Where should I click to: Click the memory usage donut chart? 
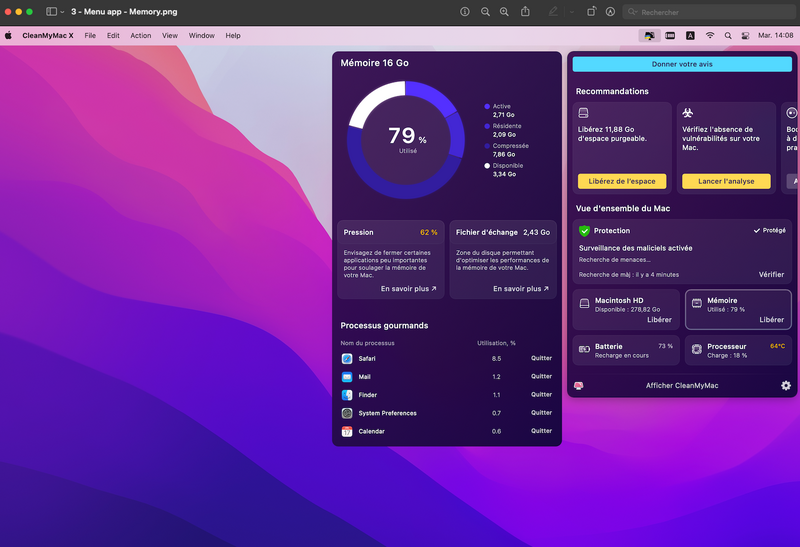(406, 139)
